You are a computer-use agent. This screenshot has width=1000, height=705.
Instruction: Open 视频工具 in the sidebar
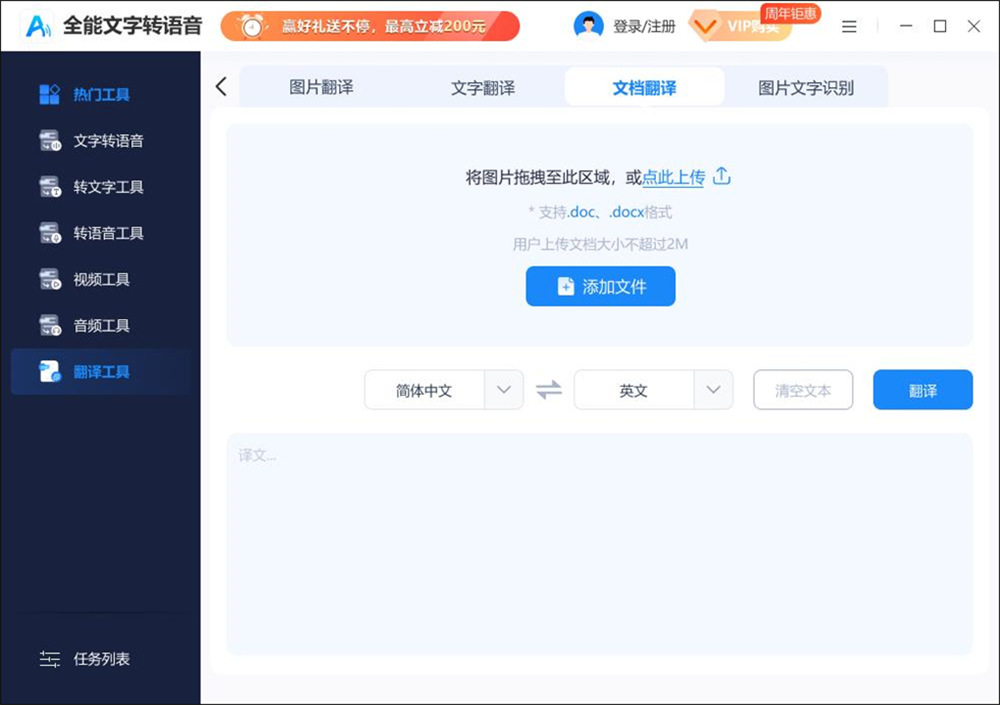101,279
